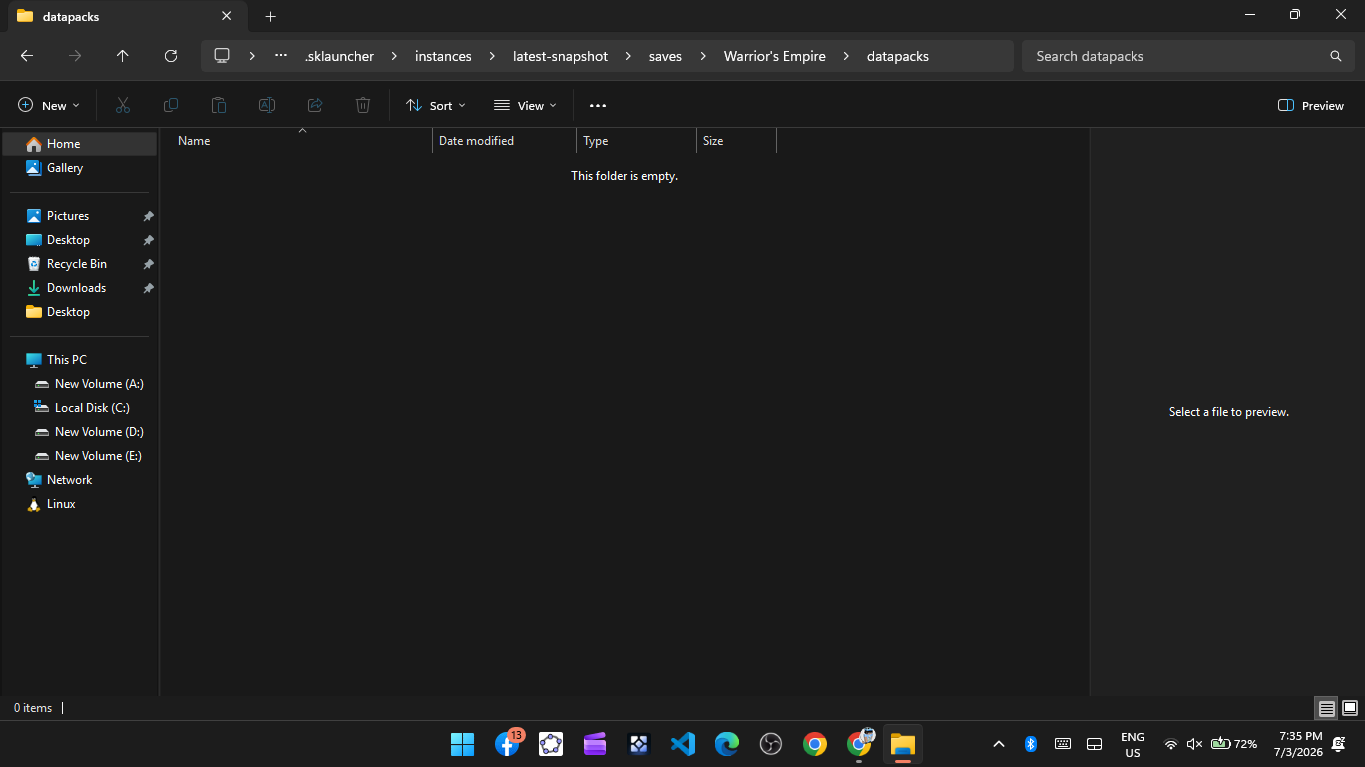Expand chevron after Warrior's Empire breadcrumb

click(x=846, y=56)
